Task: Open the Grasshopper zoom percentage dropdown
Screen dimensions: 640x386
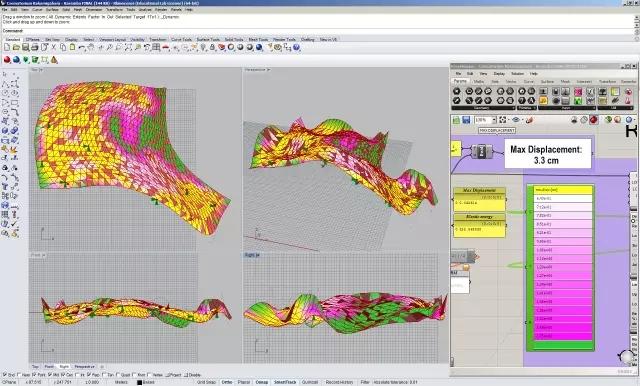Action: tap(494, 120)
